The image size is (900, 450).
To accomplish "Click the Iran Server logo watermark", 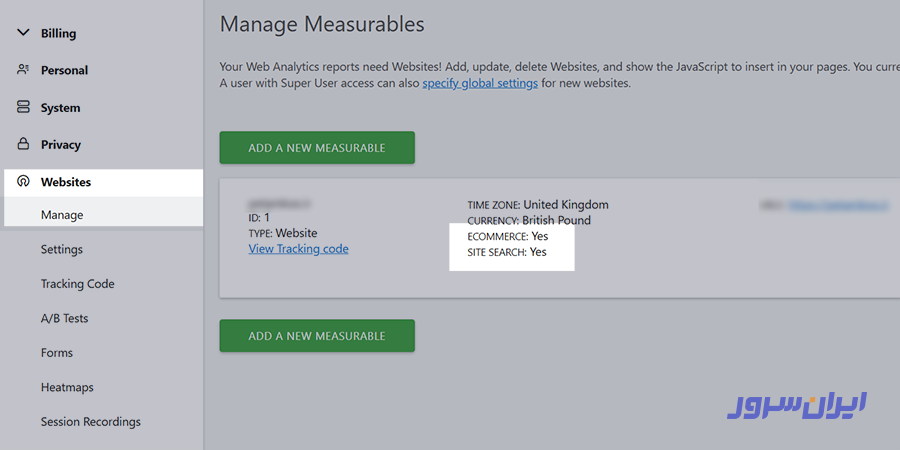I will tap(796, 404).
